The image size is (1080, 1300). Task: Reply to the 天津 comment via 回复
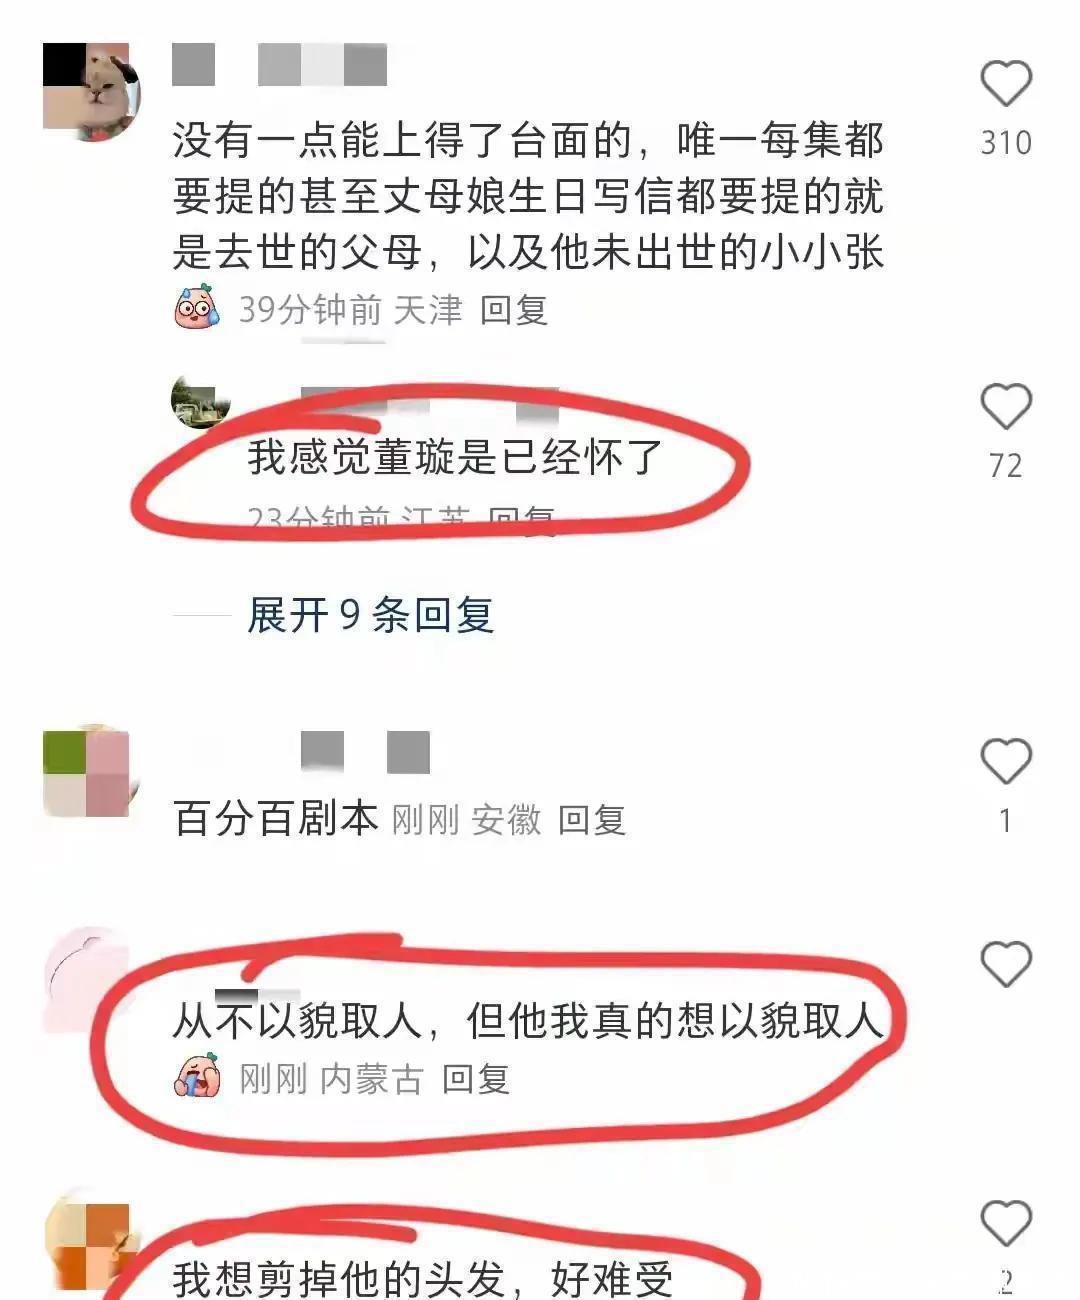point(513,310)
